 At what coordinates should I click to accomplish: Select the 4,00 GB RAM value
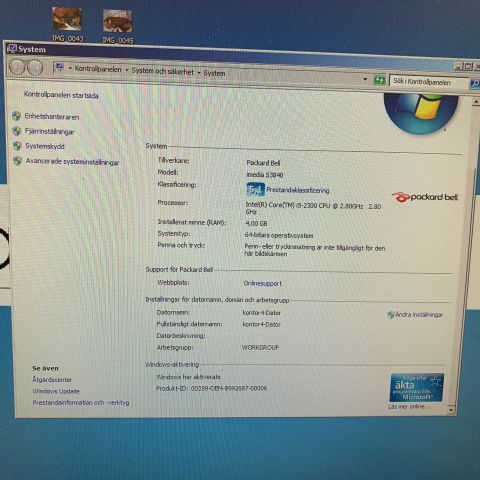tap(256, 224)
